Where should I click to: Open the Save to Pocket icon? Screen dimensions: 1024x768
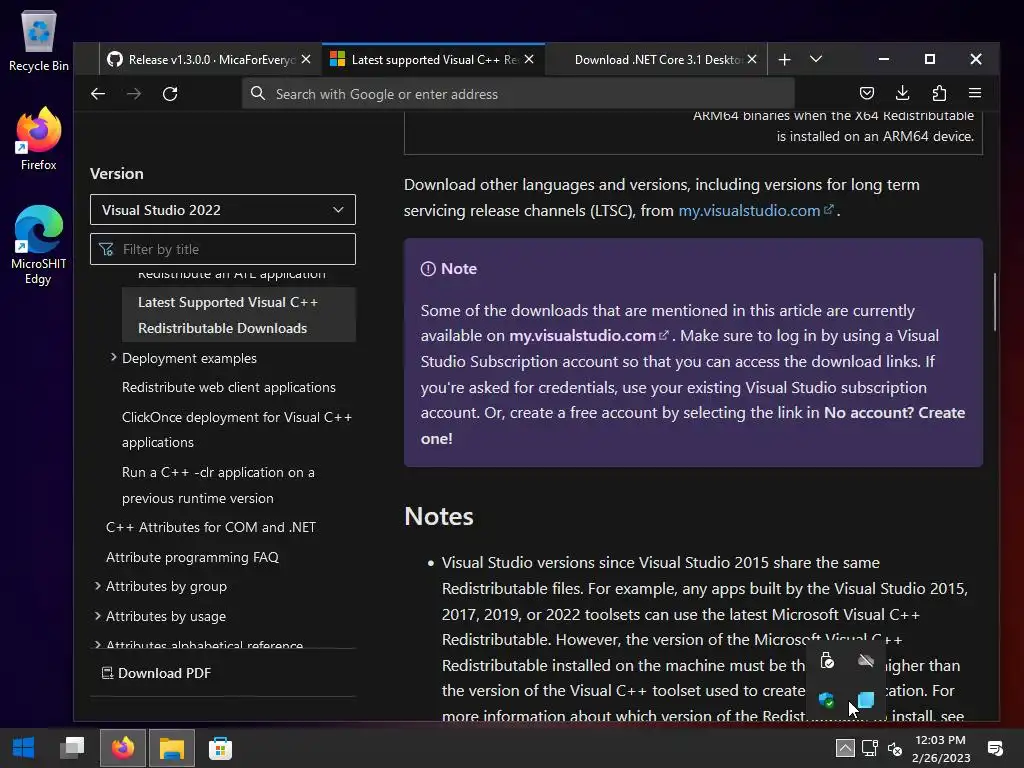867,93
